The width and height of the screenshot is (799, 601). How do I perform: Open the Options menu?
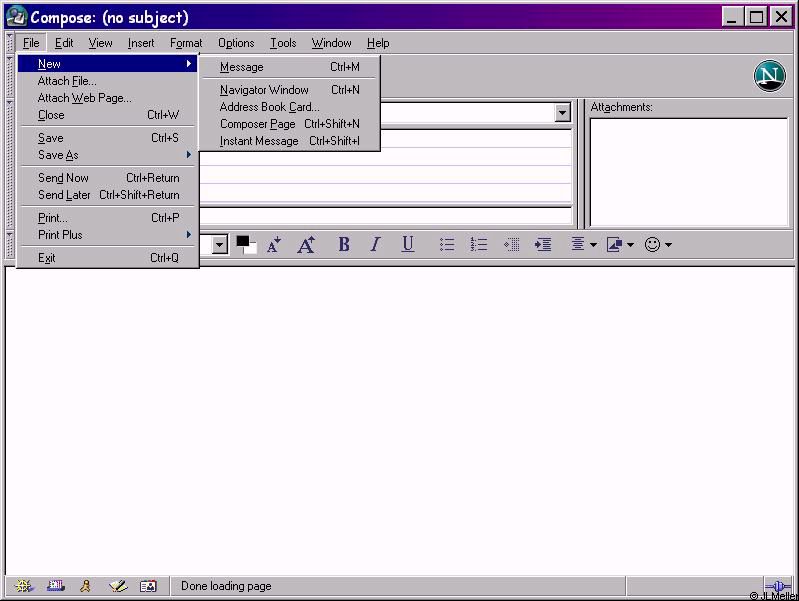tap(236, 43)
